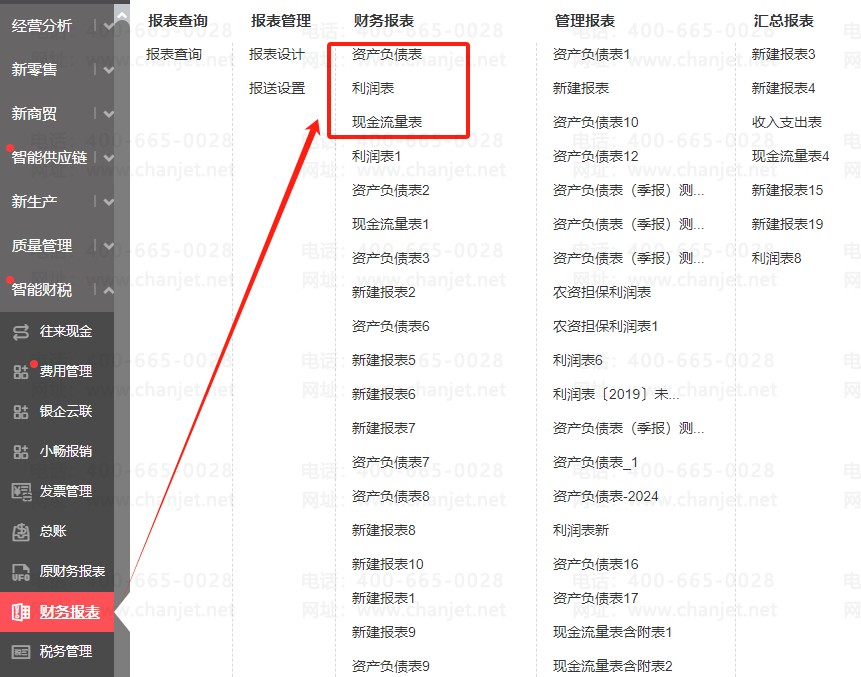Click the 费用管理 sidebar icon
This screenshot has width=861, height=677.
(x=21, y=372)
